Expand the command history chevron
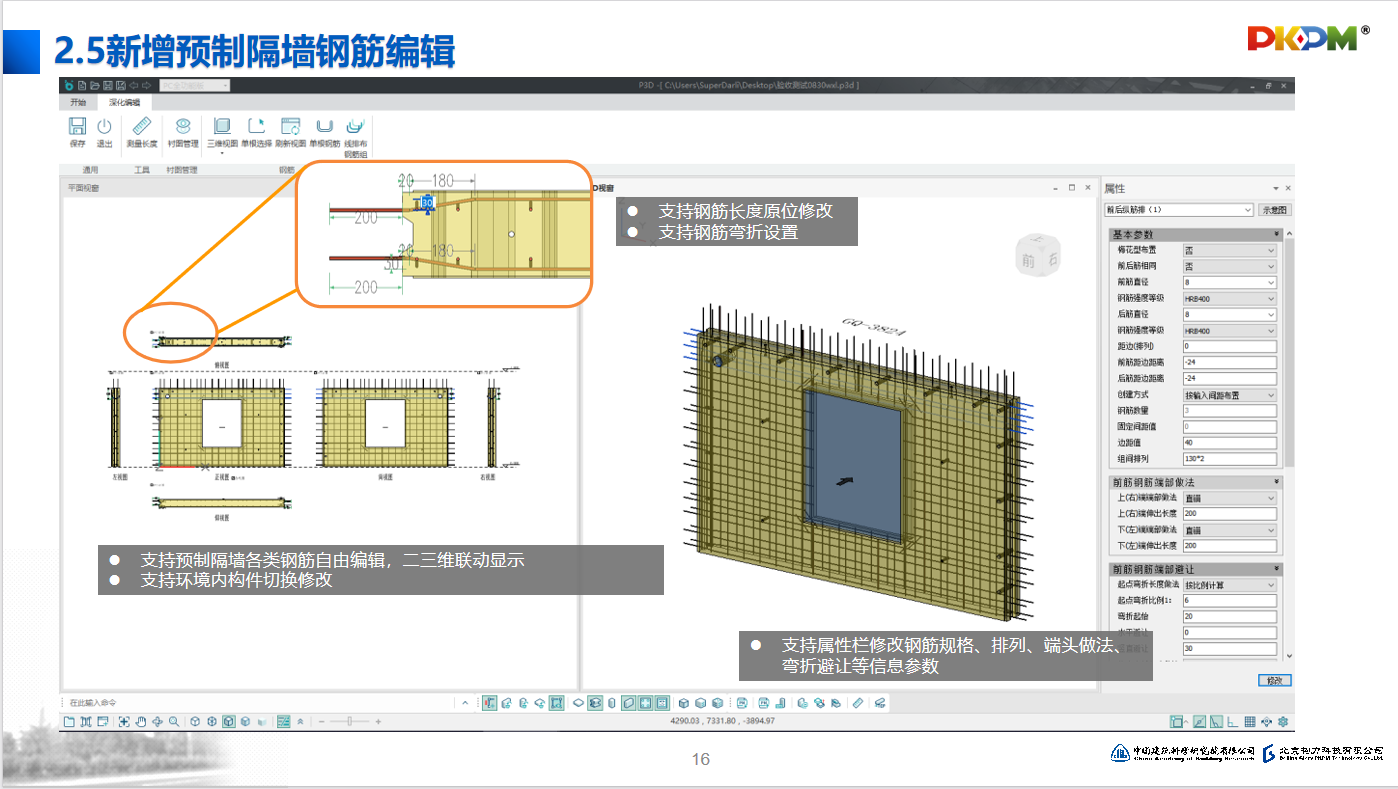 (465, 703)
